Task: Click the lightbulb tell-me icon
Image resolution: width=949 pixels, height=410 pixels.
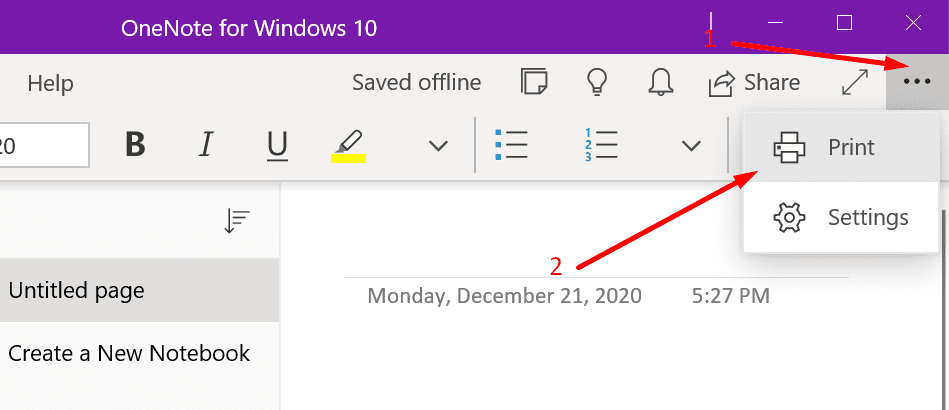Action: (596, 82)
